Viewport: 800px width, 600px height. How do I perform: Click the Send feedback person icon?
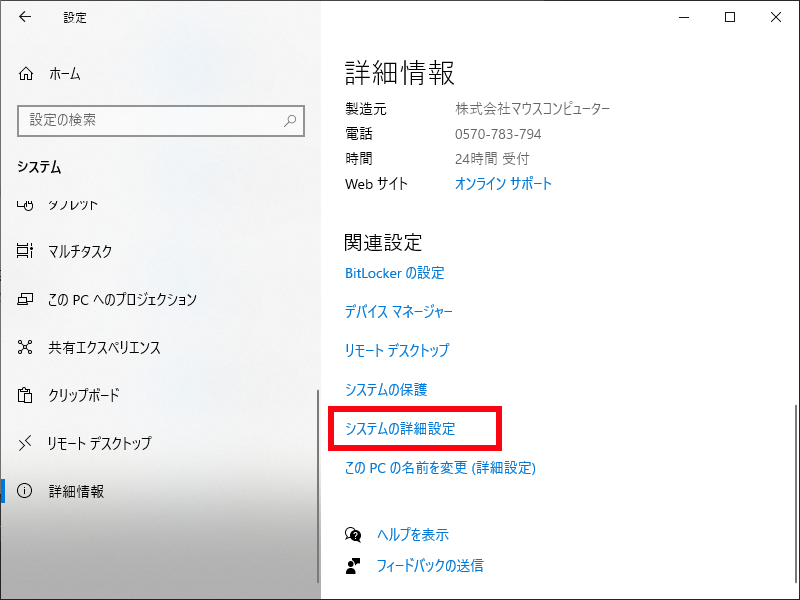(x=353, y=566)
